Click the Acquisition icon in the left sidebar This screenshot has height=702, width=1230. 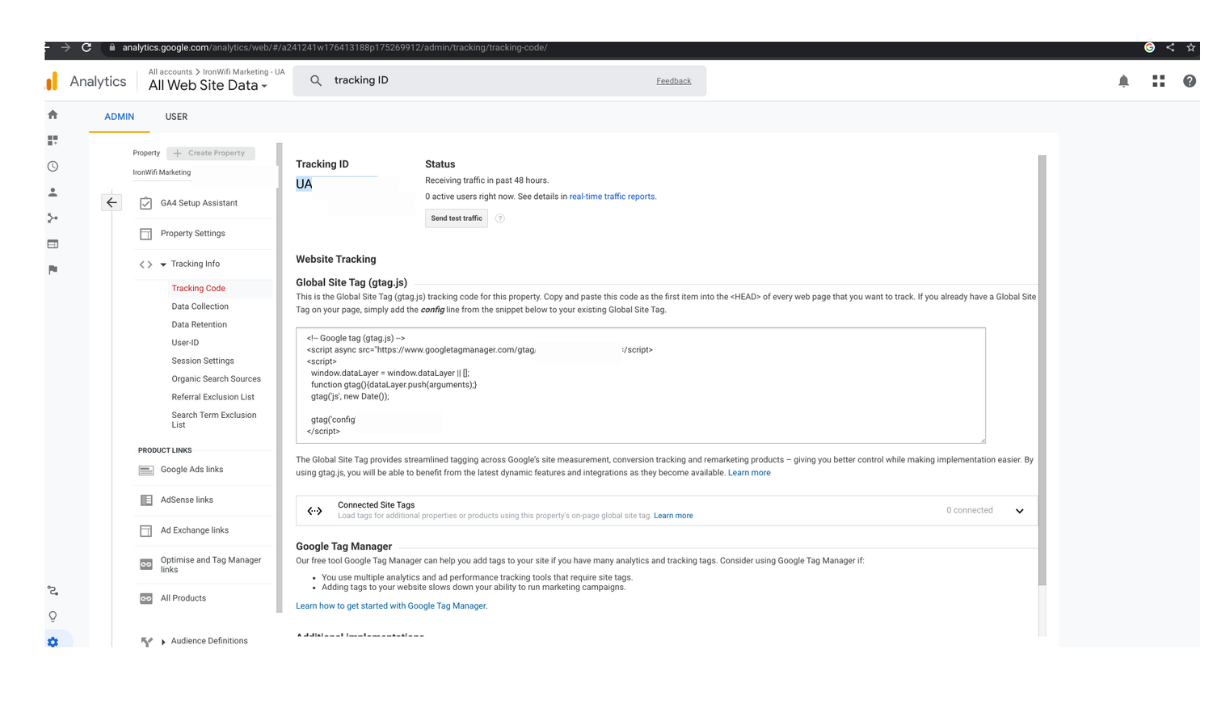point(52,217)
